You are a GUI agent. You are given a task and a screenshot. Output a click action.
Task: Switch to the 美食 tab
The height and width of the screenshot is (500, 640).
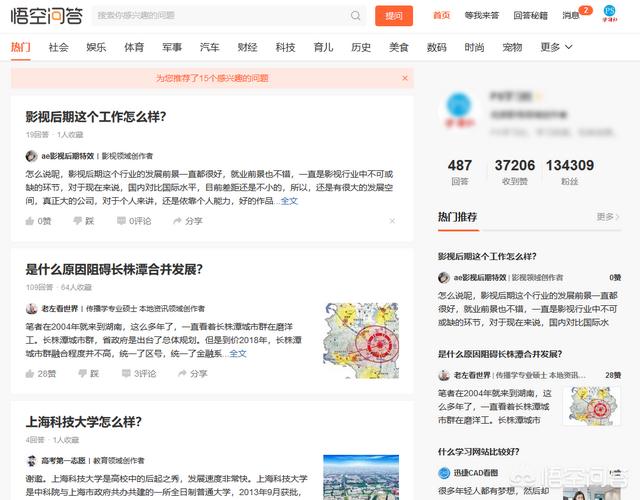[x=399, y=47]
